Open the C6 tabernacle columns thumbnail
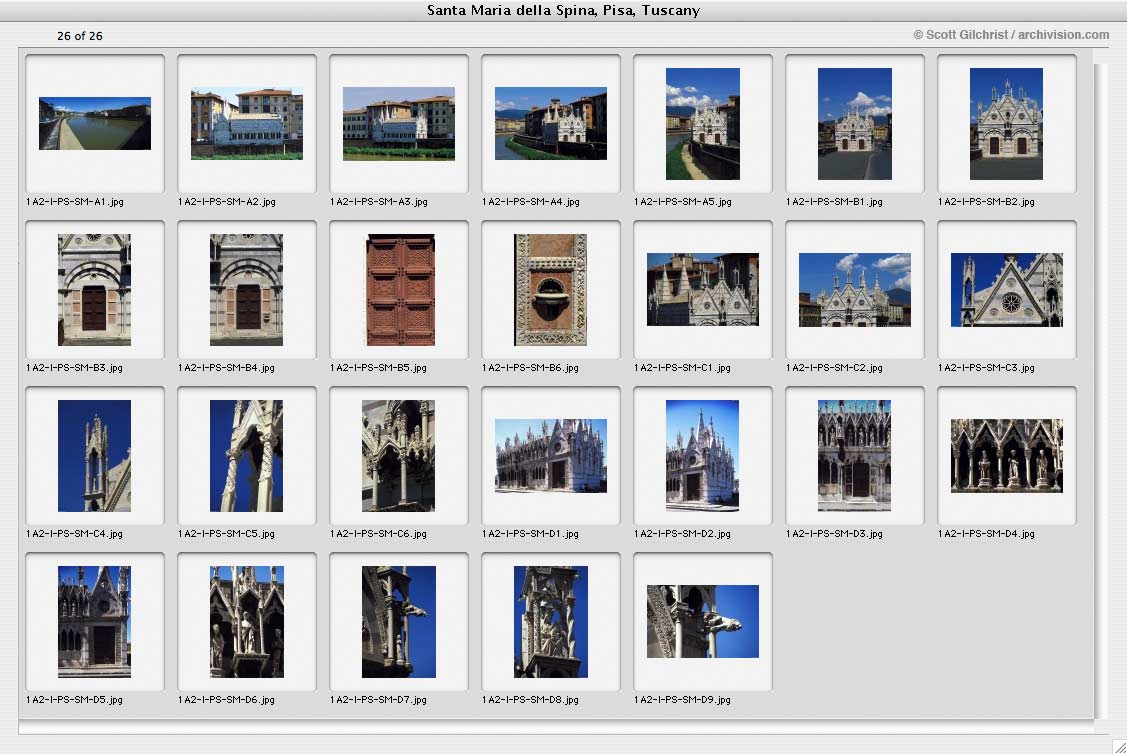Image resolution: width=1127 pixels, height=754 pixels. coord(398,456)
